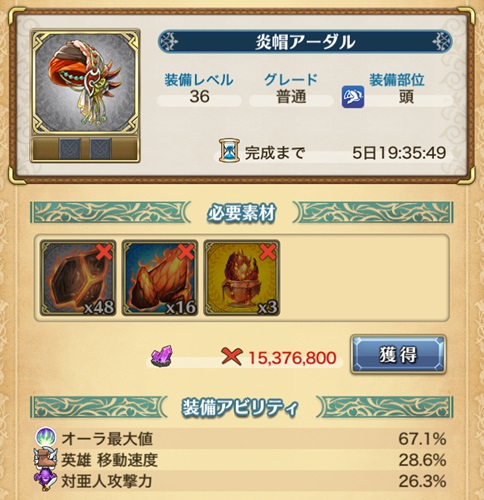Tap the 装備レベル 36 value

199,97
